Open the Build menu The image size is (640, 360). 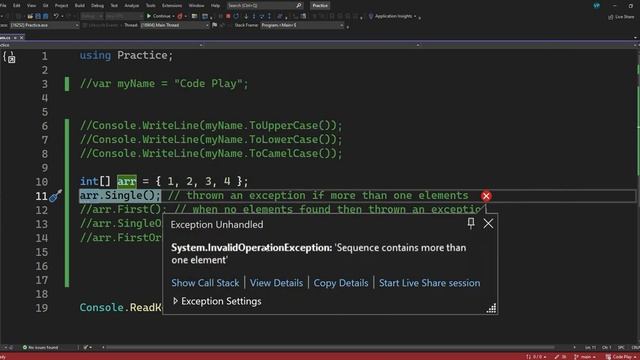point(80,6)
